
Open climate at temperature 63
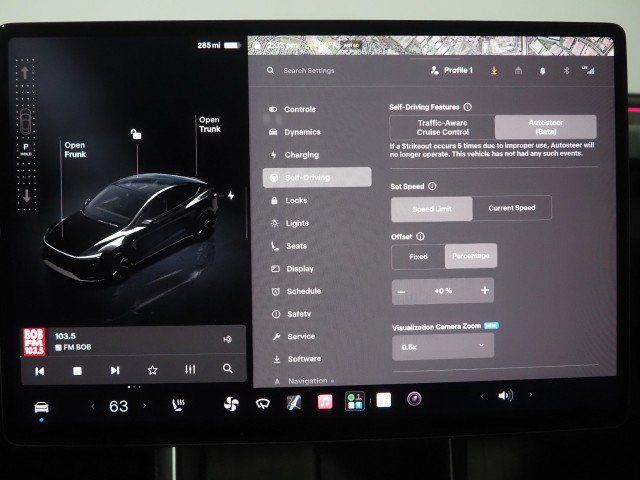point(118,407)
